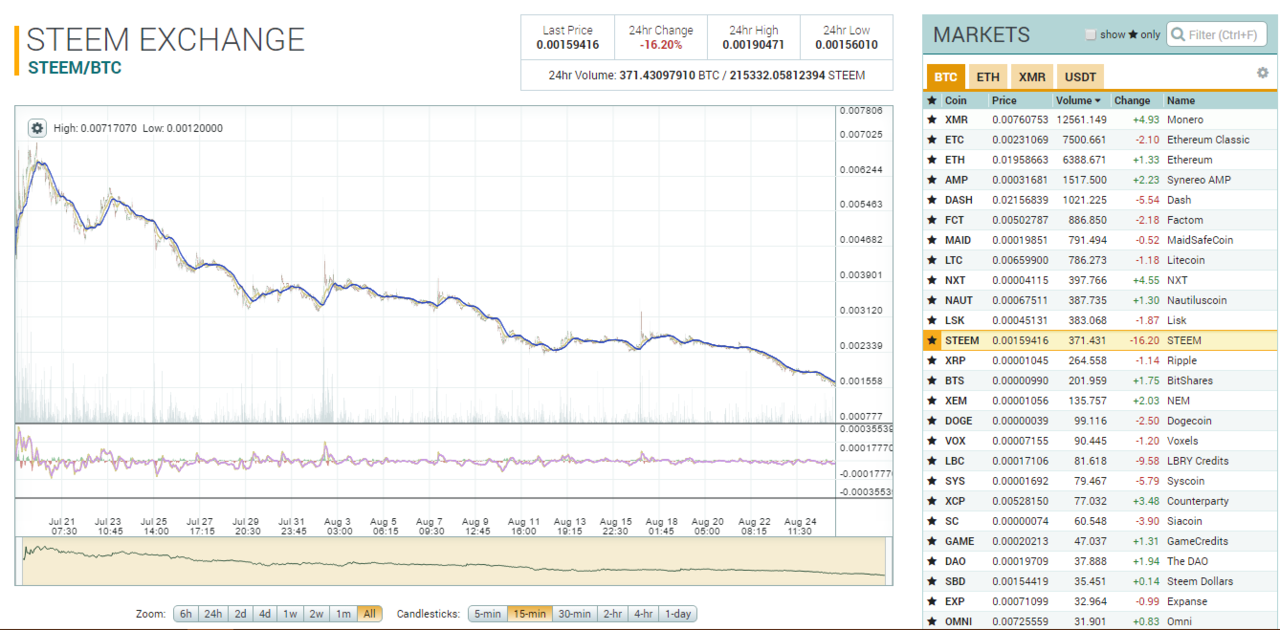
Task: Choose 5-min candlesticks
Action: click(x=487, y=613)
